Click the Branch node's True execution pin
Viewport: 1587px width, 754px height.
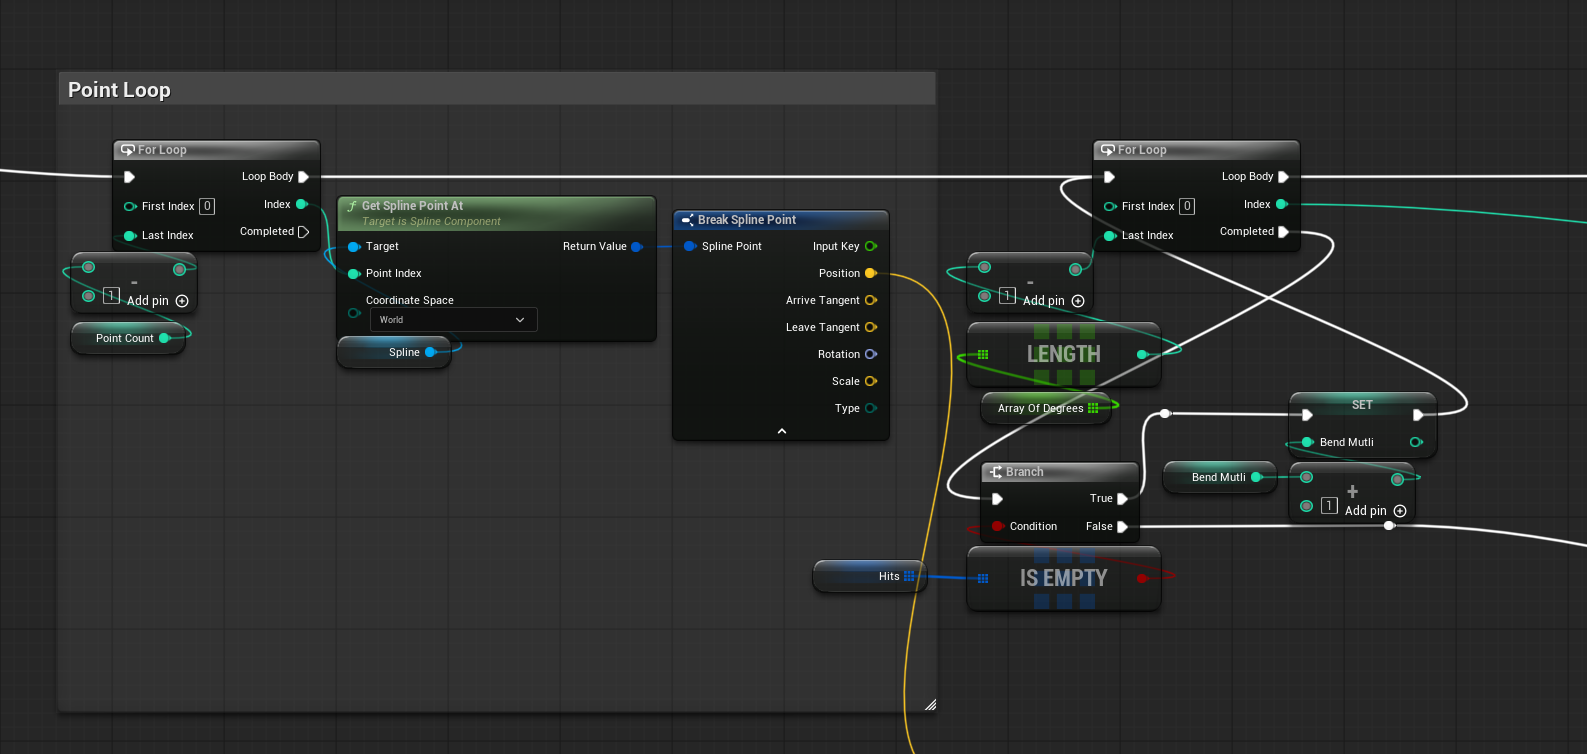coord(1122,498)
